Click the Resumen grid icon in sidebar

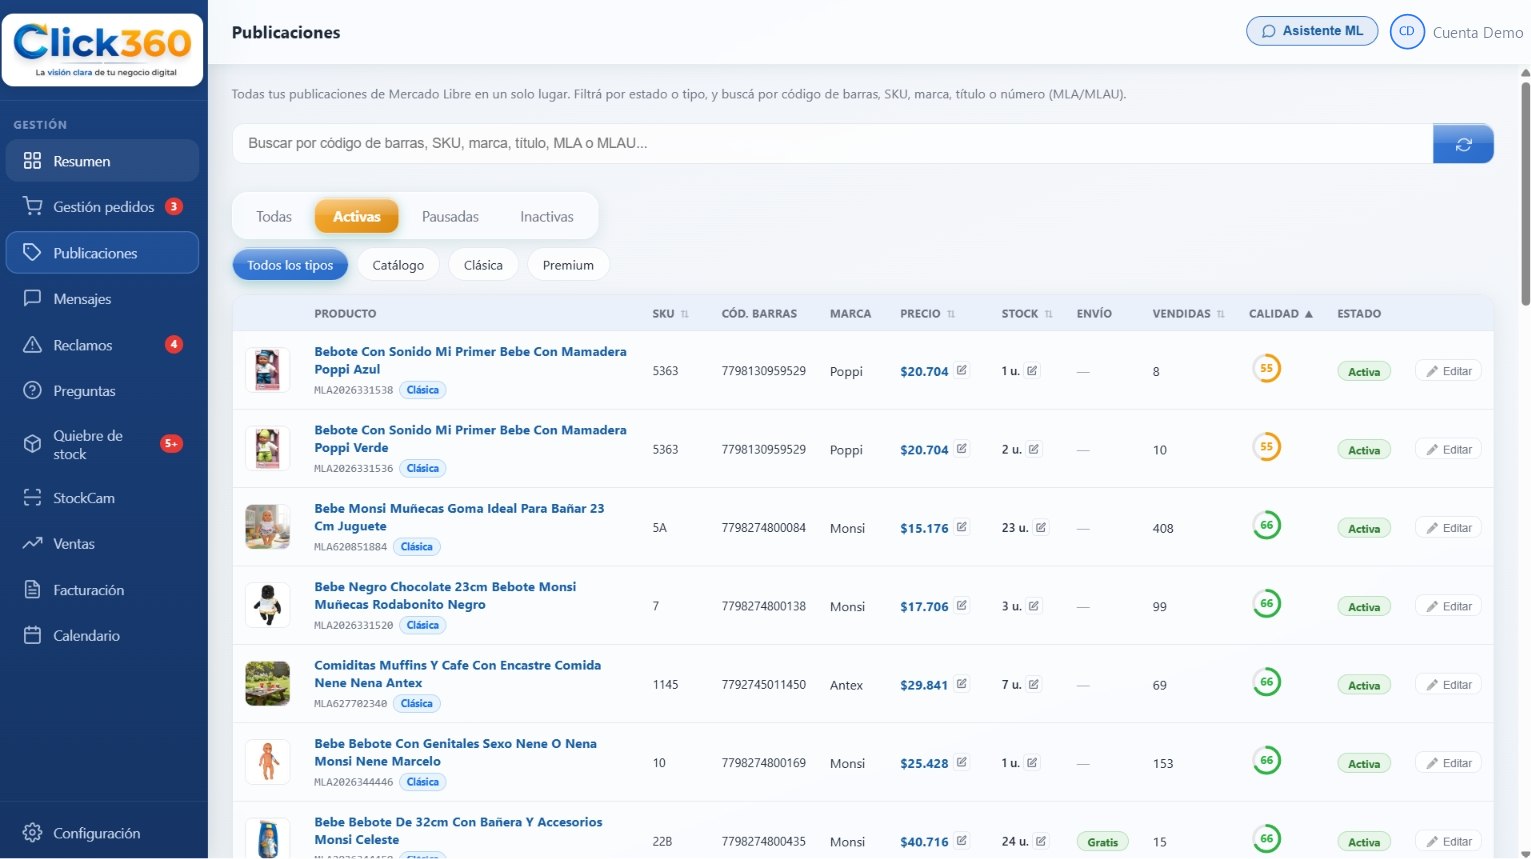pos(32,161)
